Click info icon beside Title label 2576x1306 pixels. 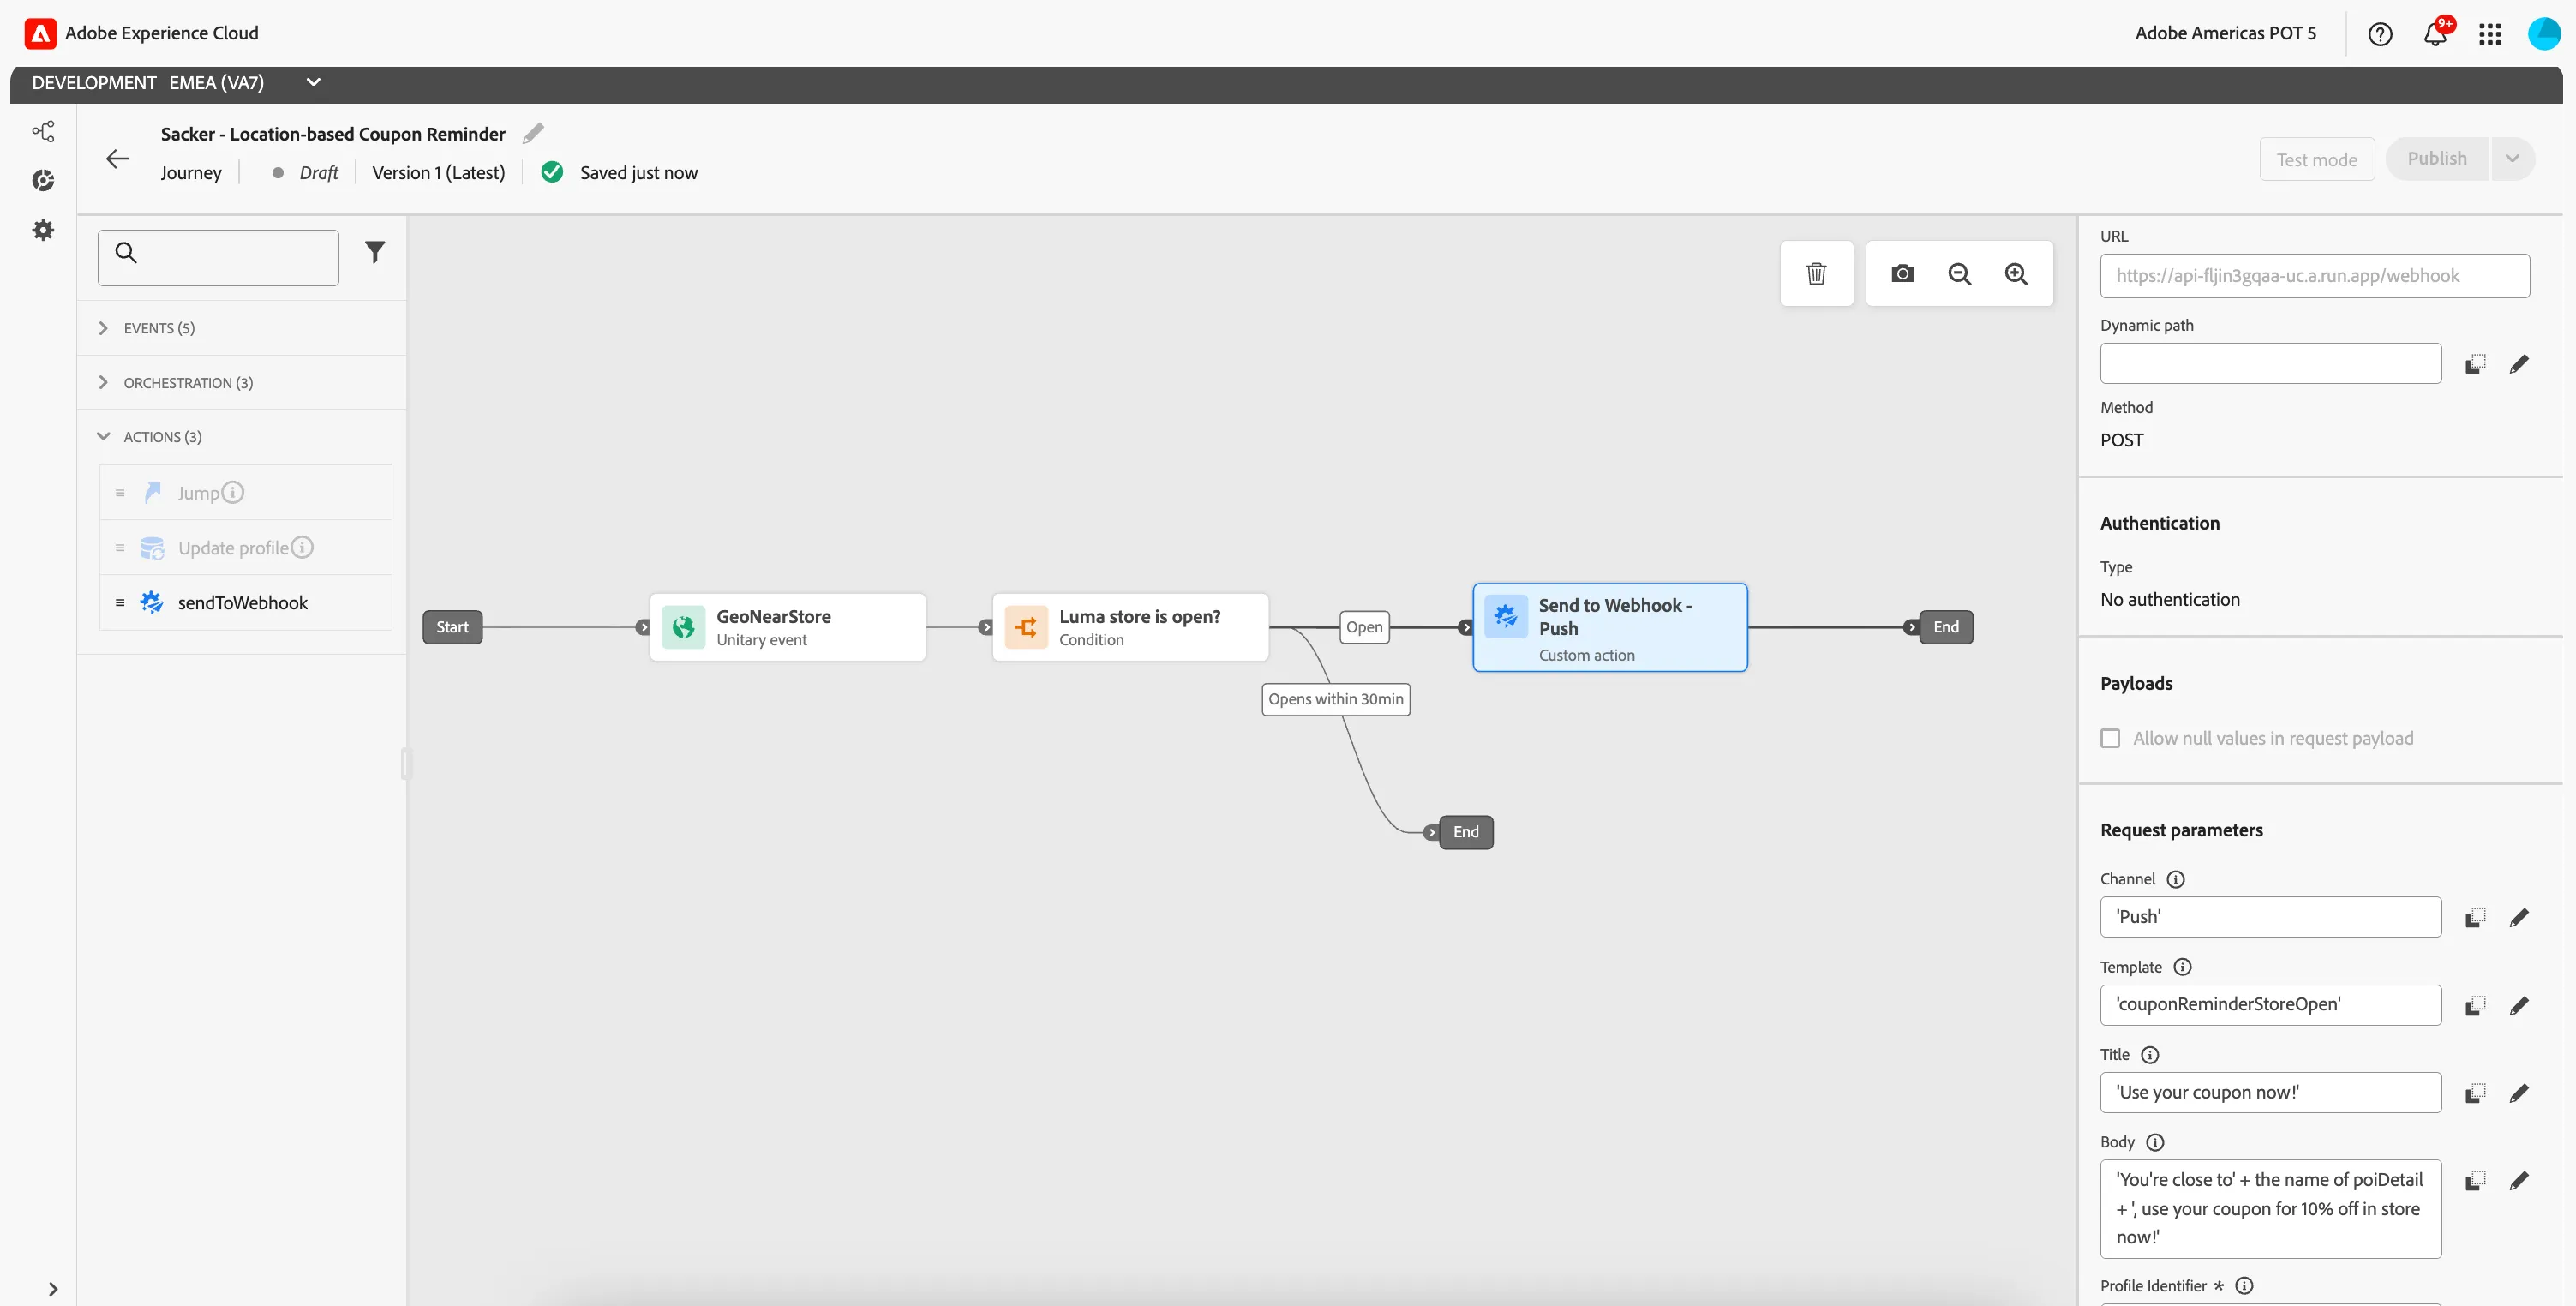[x=2150, y=1055]
